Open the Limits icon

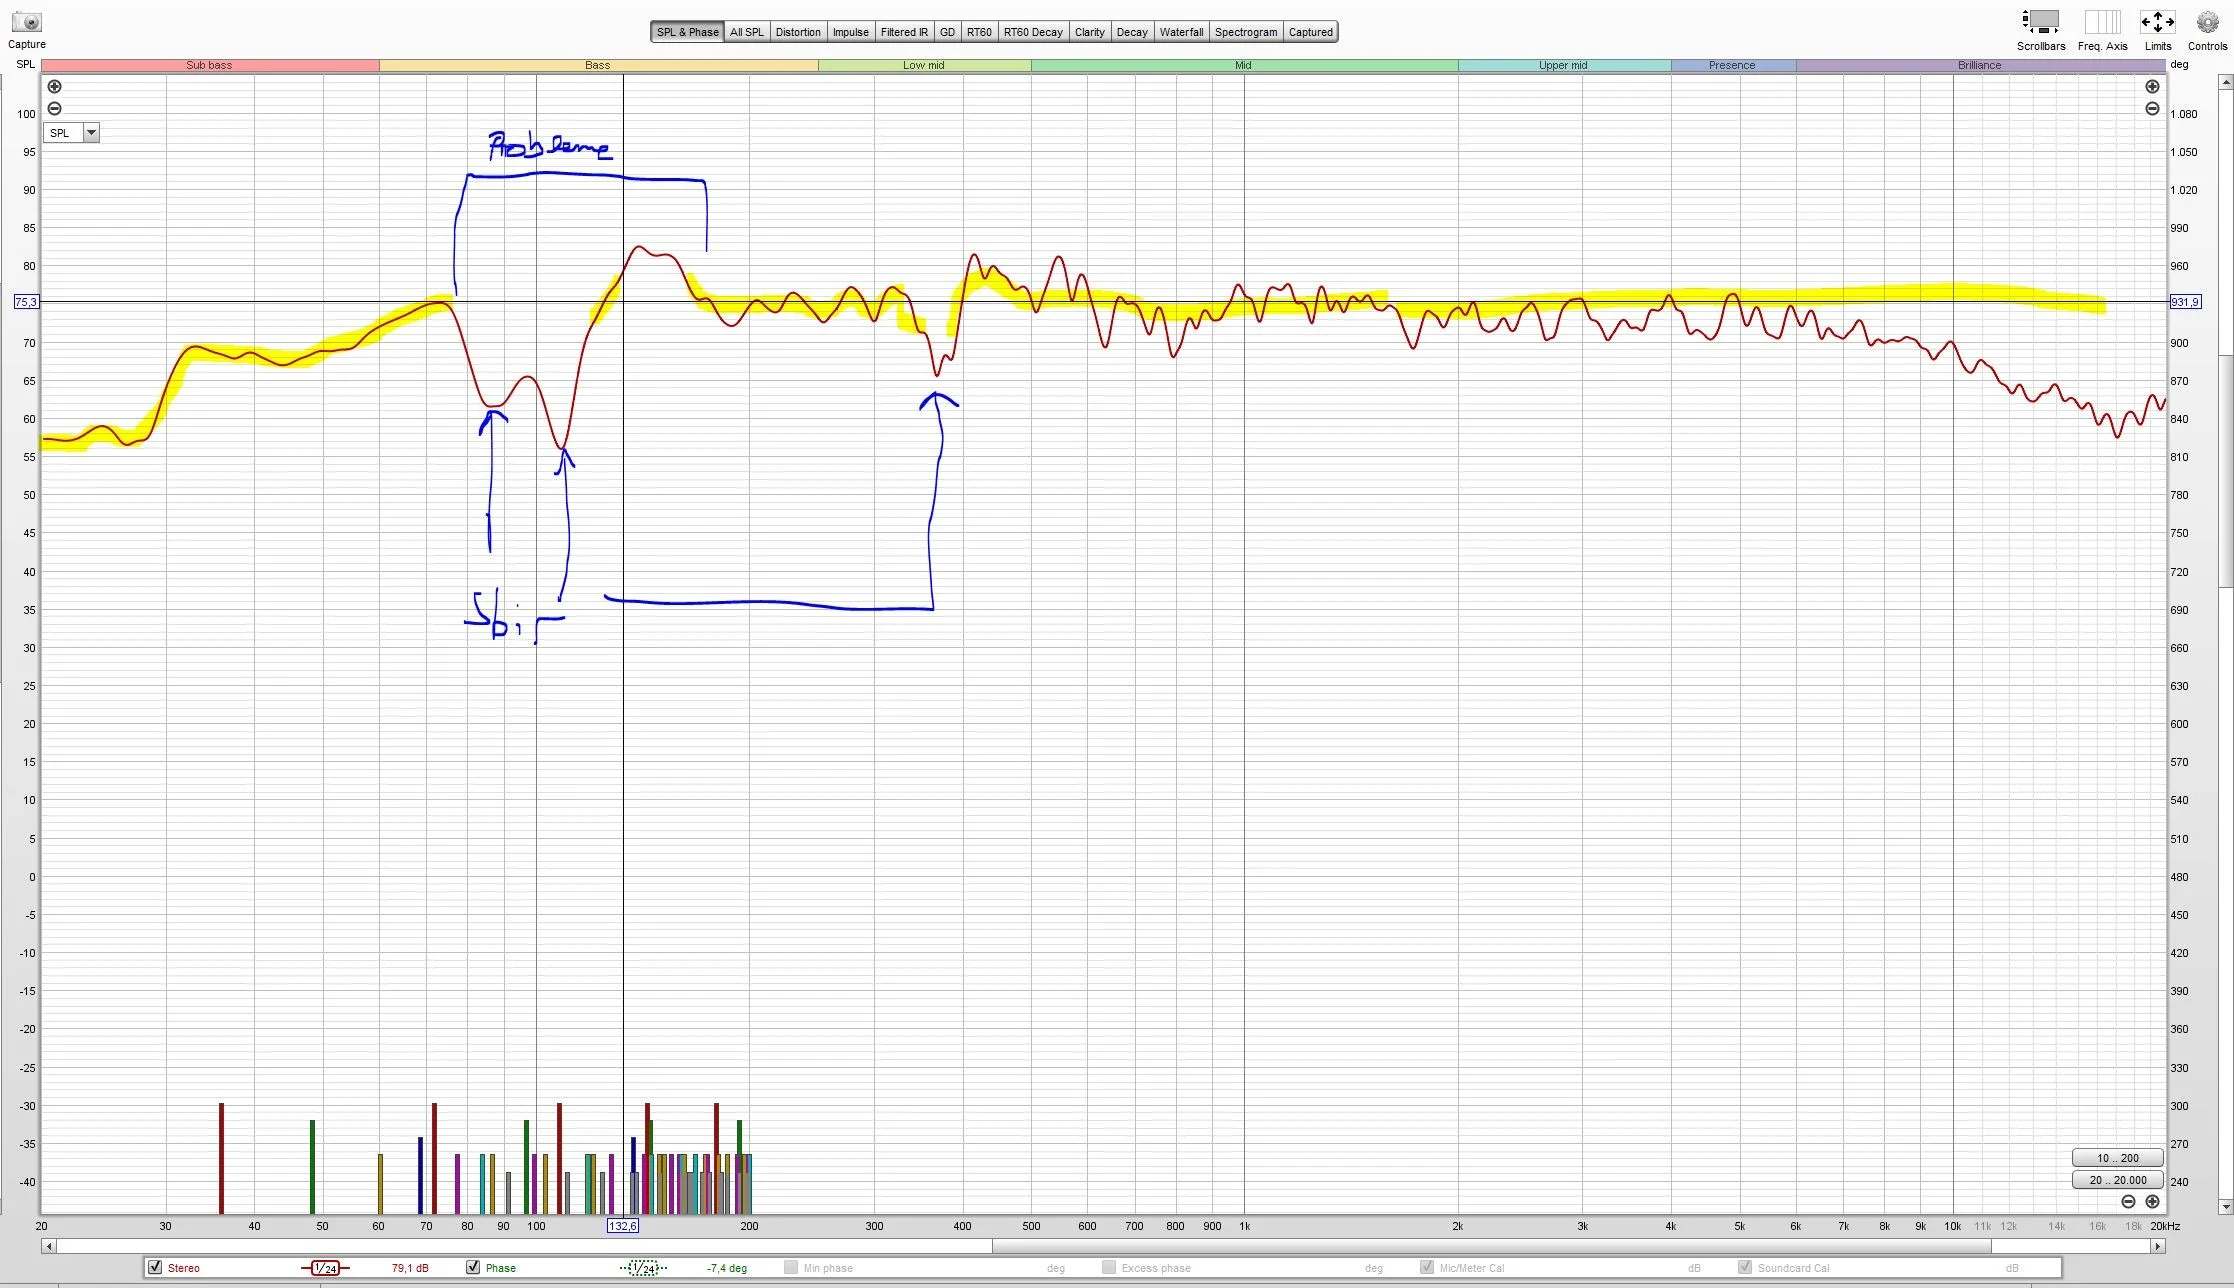tap(2157, 22)
